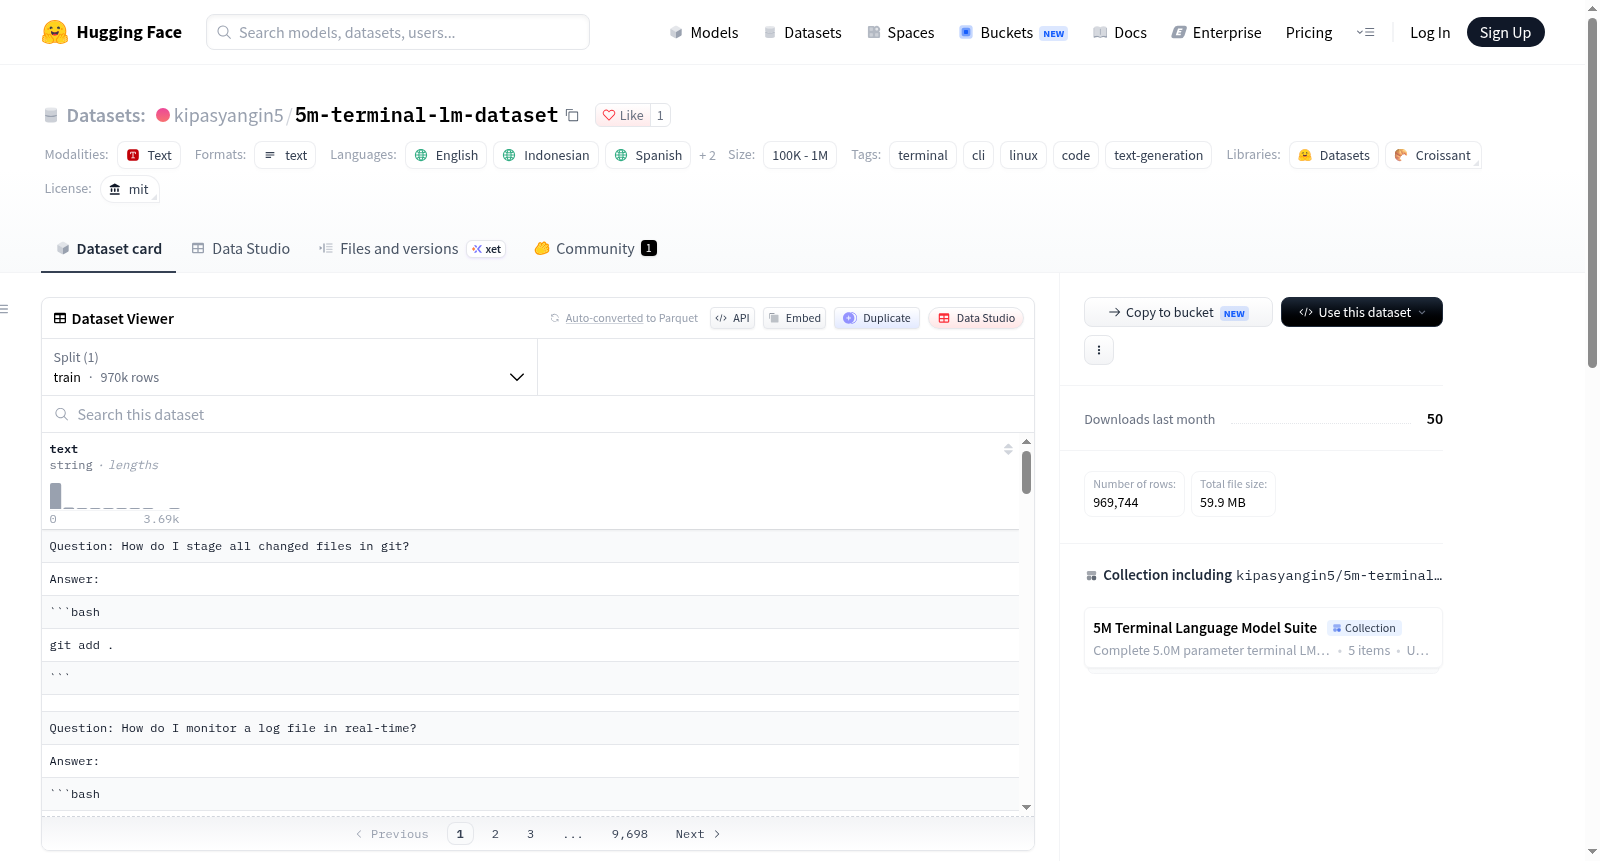Open the Use this dataset dropdown
The width and height of the screenshot is (1600, 861).
1362,312
